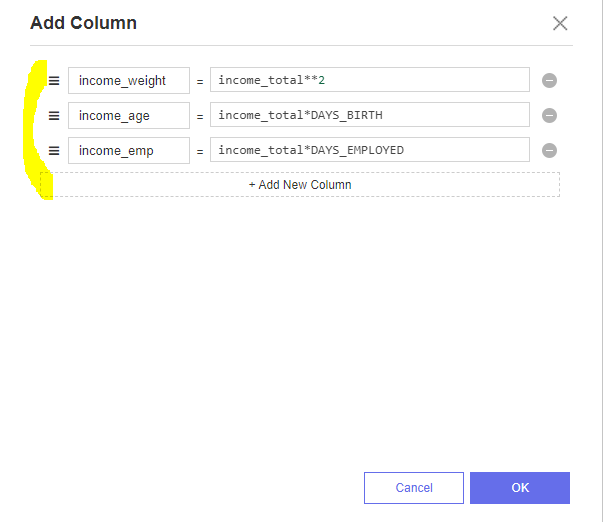Grab the drag handle for income_emp row

coord(54,151)
